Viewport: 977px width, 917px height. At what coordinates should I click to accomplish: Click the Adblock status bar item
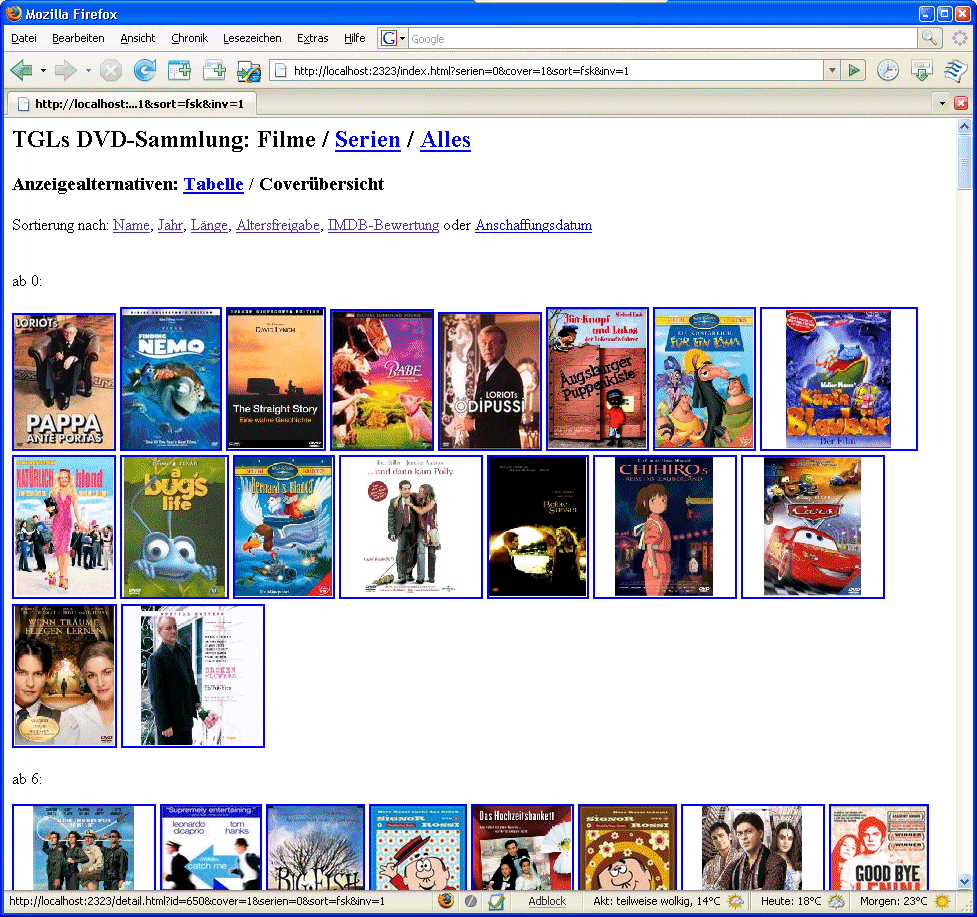[547, 901]
